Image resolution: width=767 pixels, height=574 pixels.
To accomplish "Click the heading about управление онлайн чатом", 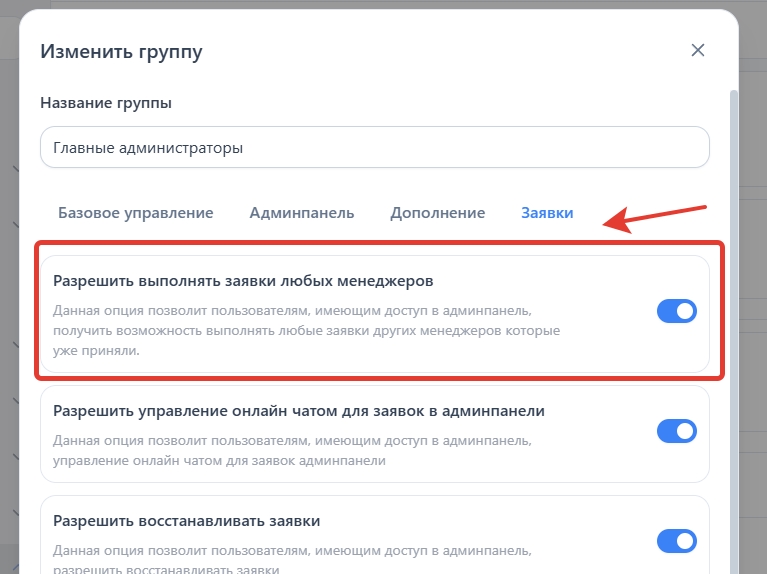I will (x=298, y=411).
